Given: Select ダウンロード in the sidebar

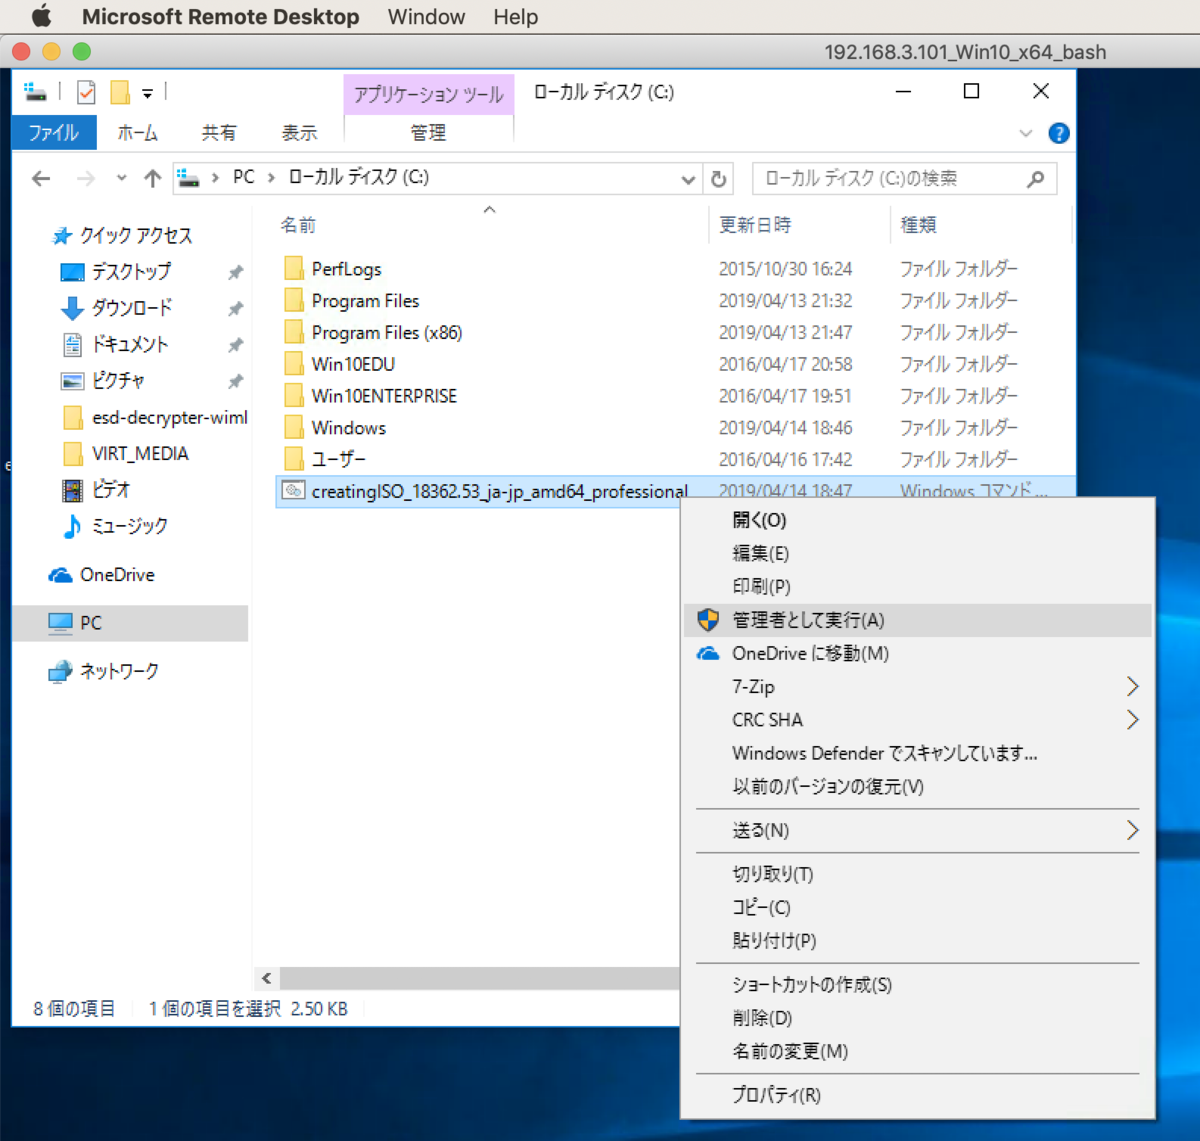Looking at the screenshot, I should (131, 308).
